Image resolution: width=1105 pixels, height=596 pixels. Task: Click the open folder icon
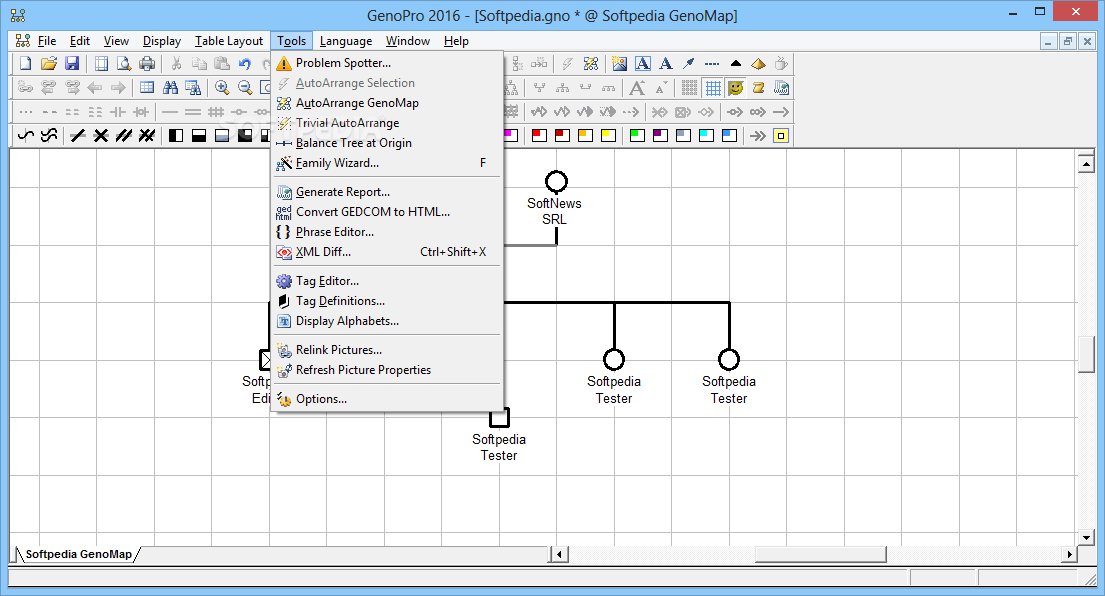tap(49, 63)
